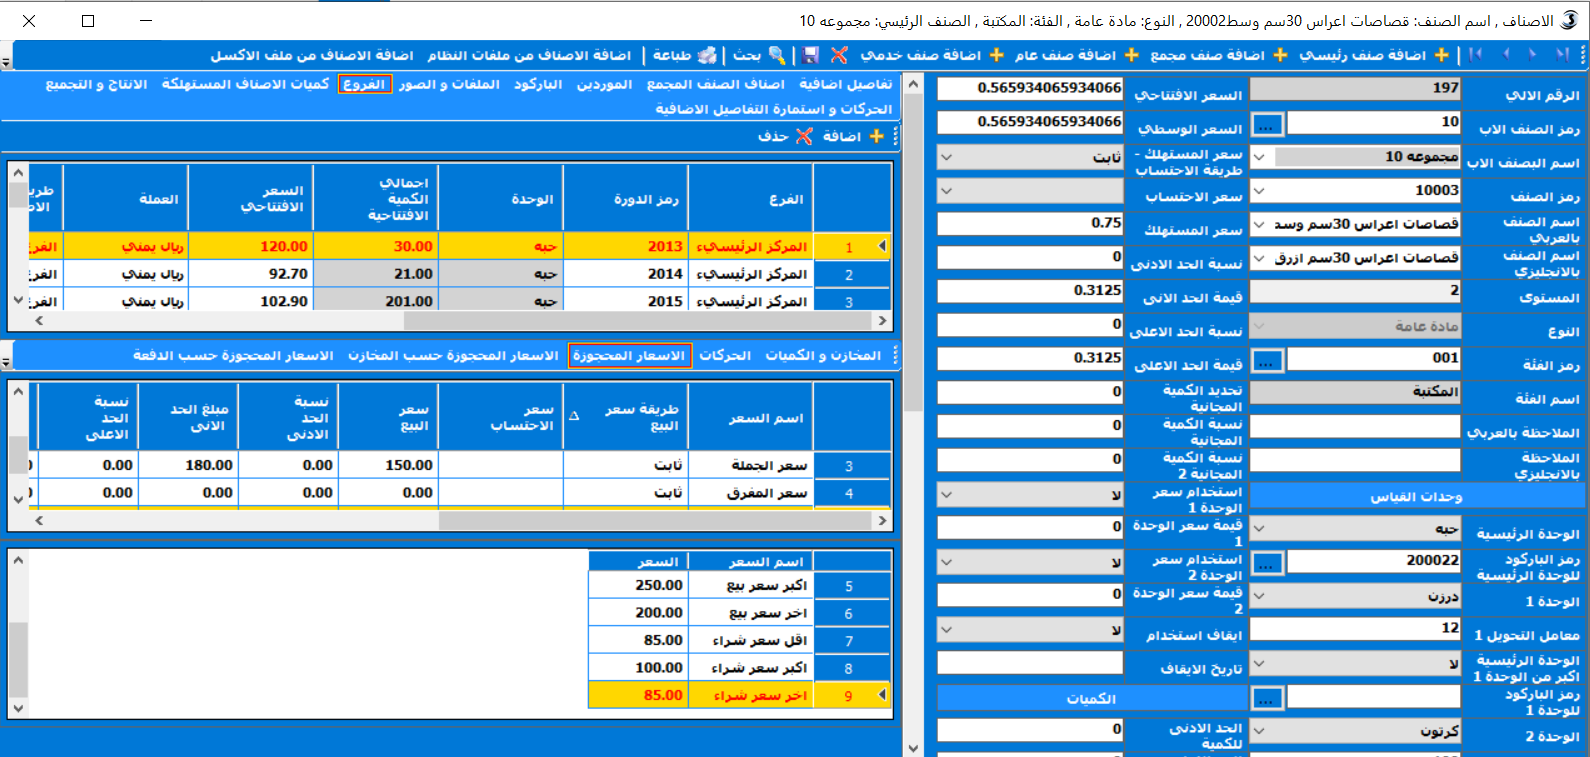Open الاسعار المحجوزة حسب المخازن tab

(453, 355)
